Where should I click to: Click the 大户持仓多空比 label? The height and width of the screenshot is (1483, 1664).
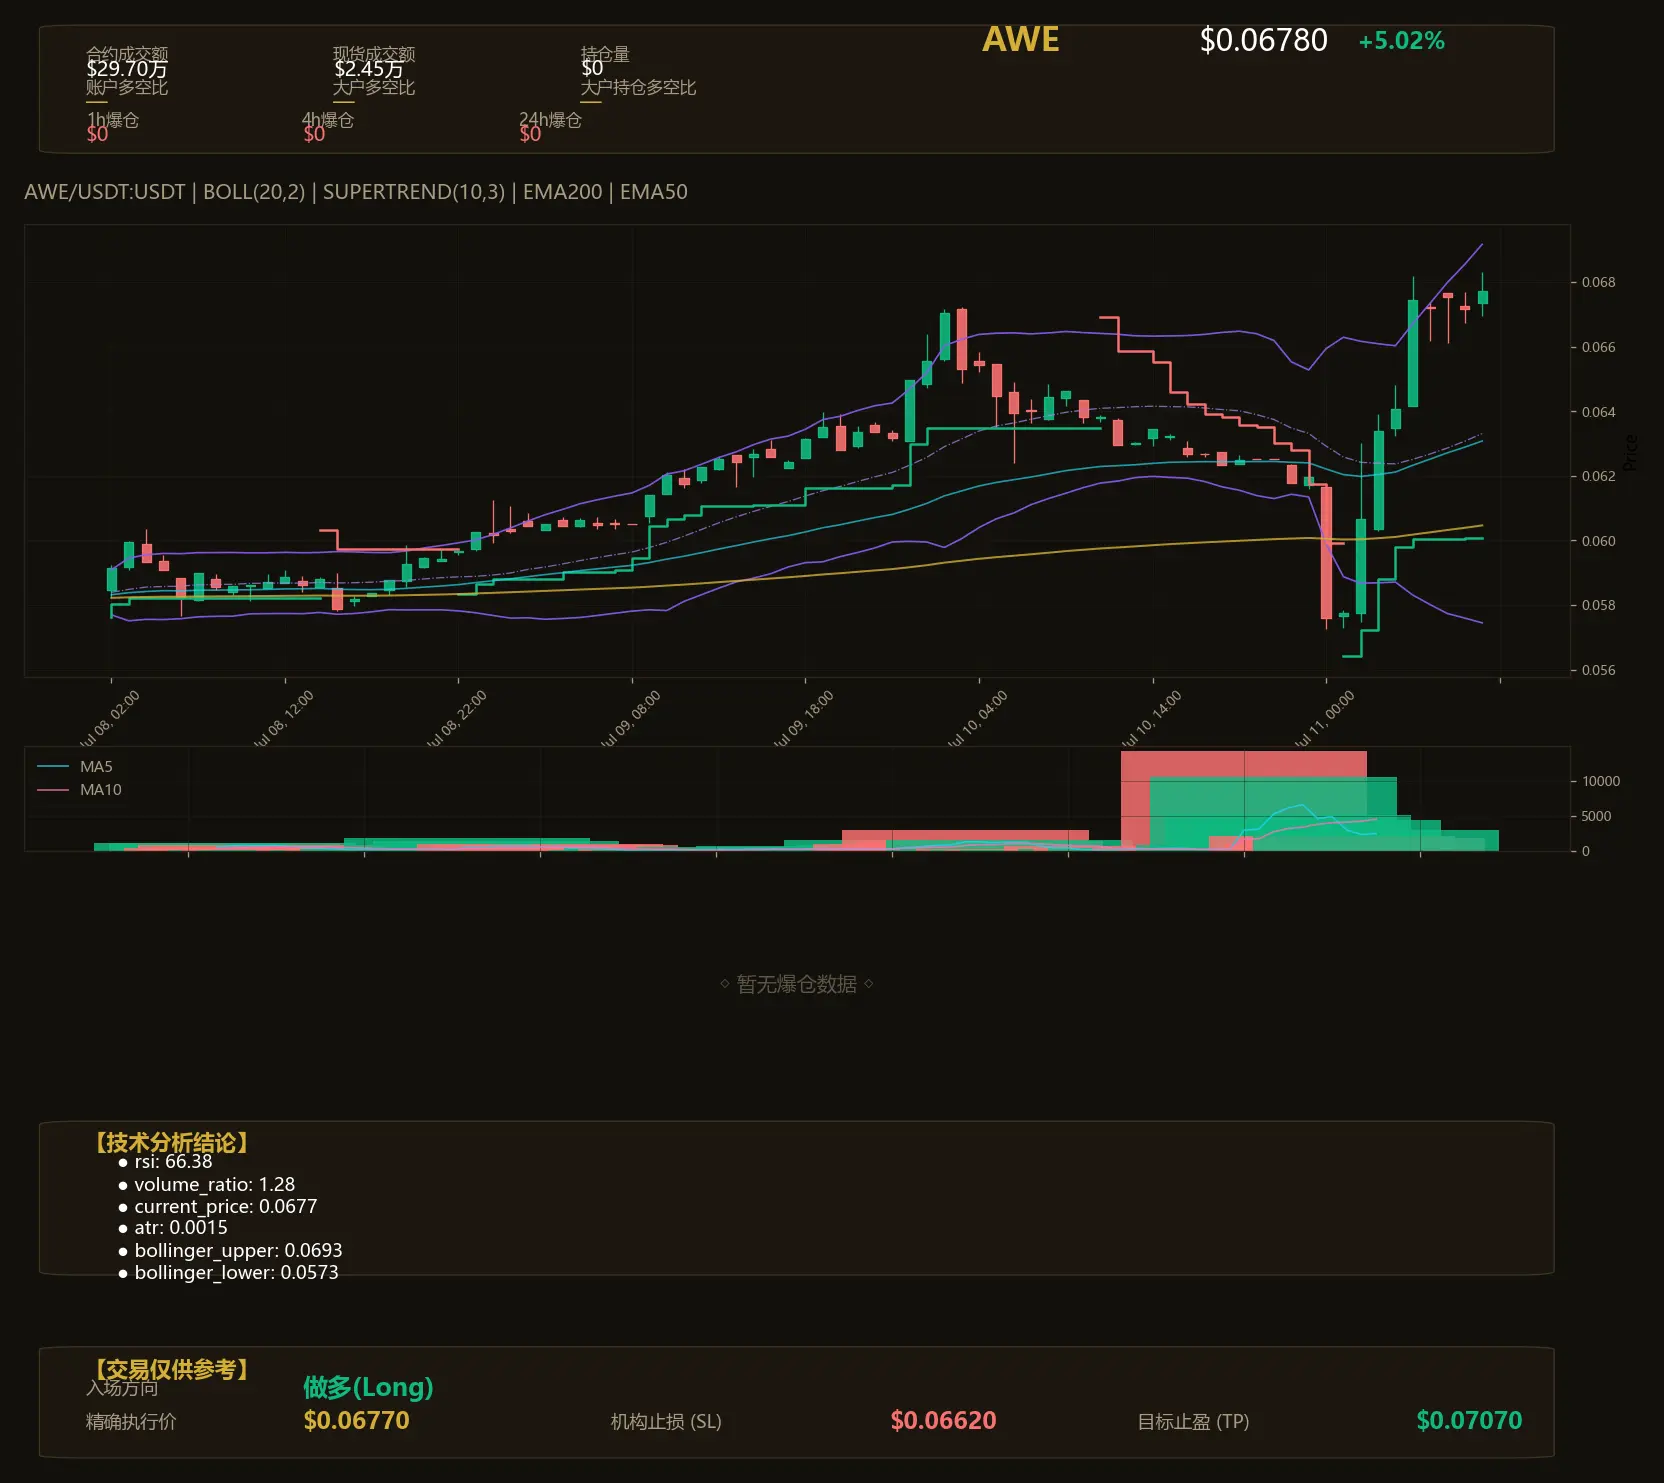point(638,88)
